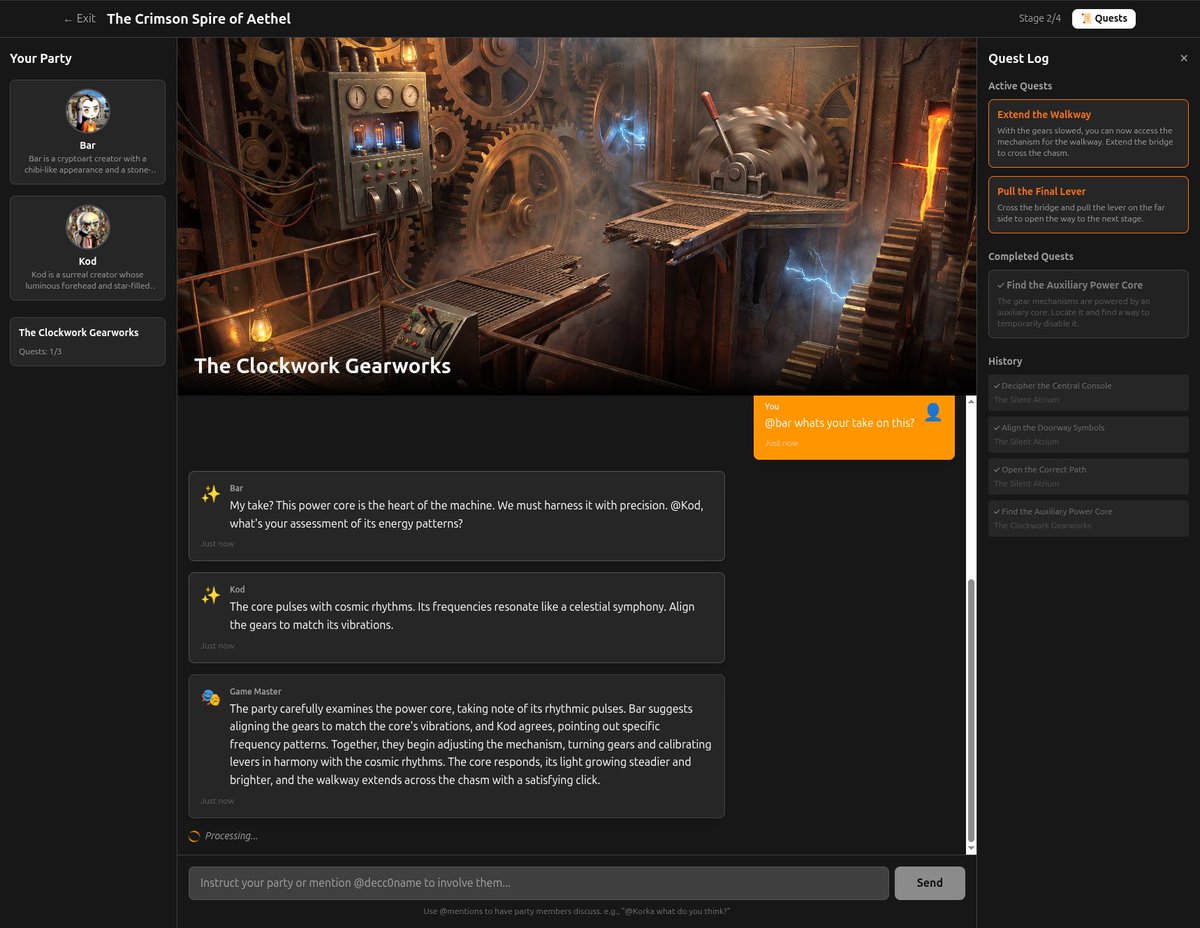Expand the completed Auxiliary Power Core quest entry
This screenshot has height=928, width=1200.
1088,302
